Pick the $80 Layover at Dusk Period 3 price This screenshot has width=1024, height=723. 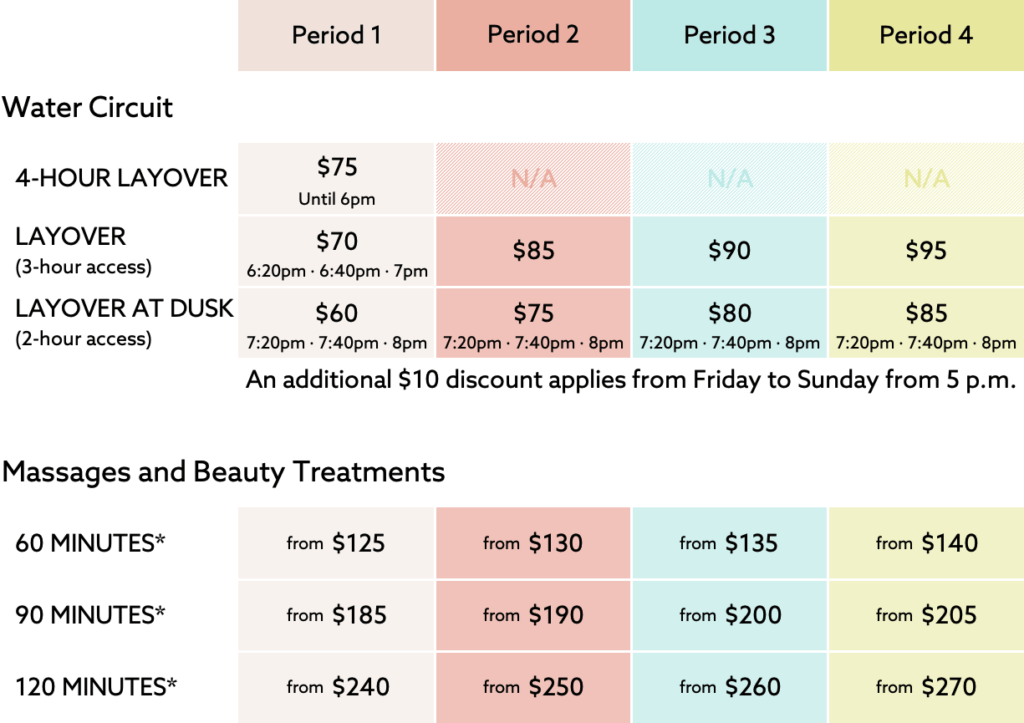[729, 314]
